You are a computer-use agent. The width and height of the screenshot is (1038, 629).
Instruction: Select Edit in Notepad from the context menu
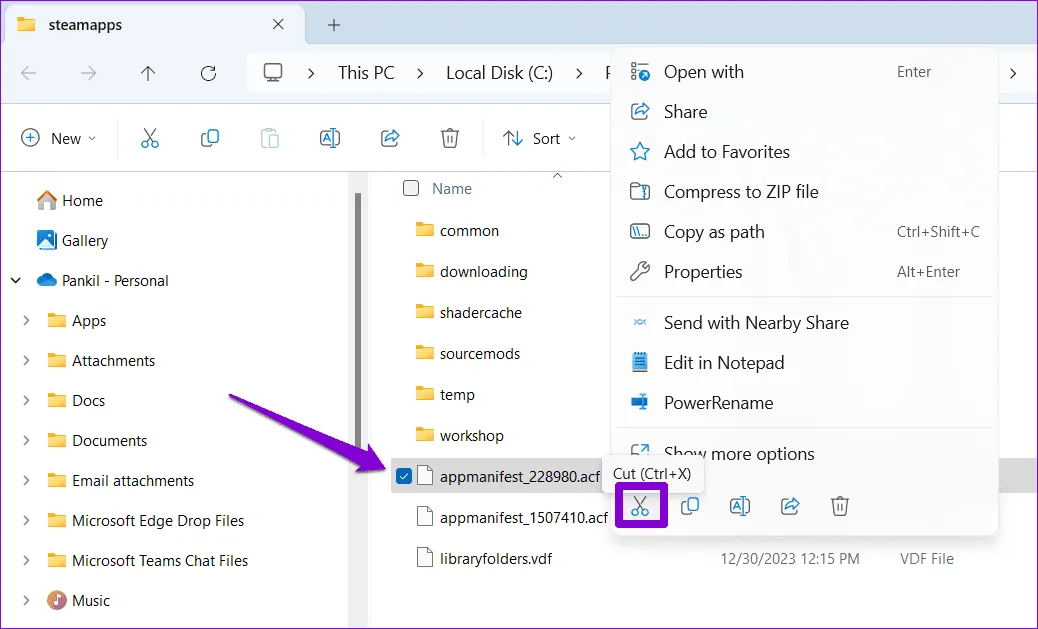724,362
